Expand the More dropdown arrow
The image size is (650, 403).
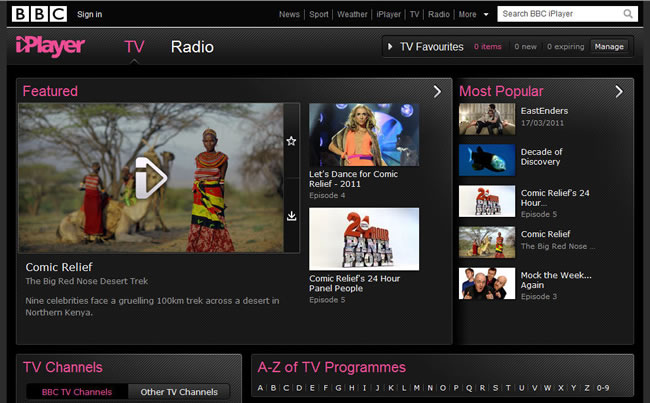(486, 15)
